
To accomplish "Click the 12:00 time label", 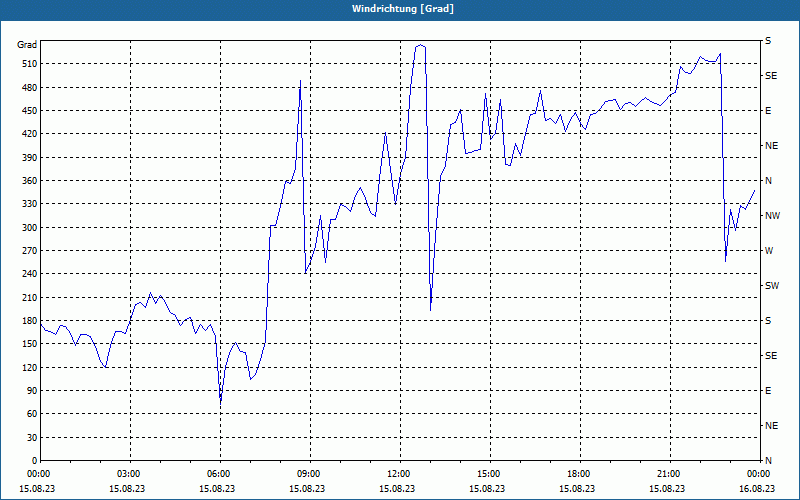I will (x=396, y=473).
